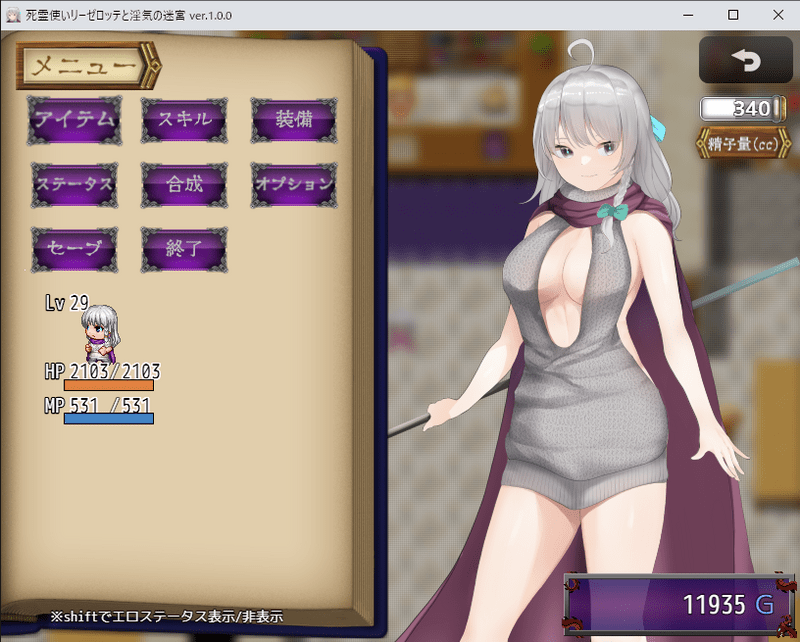This screenshot has width=800, height=642.
Task: Click the gauge showing 340
Action: point(738,109)
